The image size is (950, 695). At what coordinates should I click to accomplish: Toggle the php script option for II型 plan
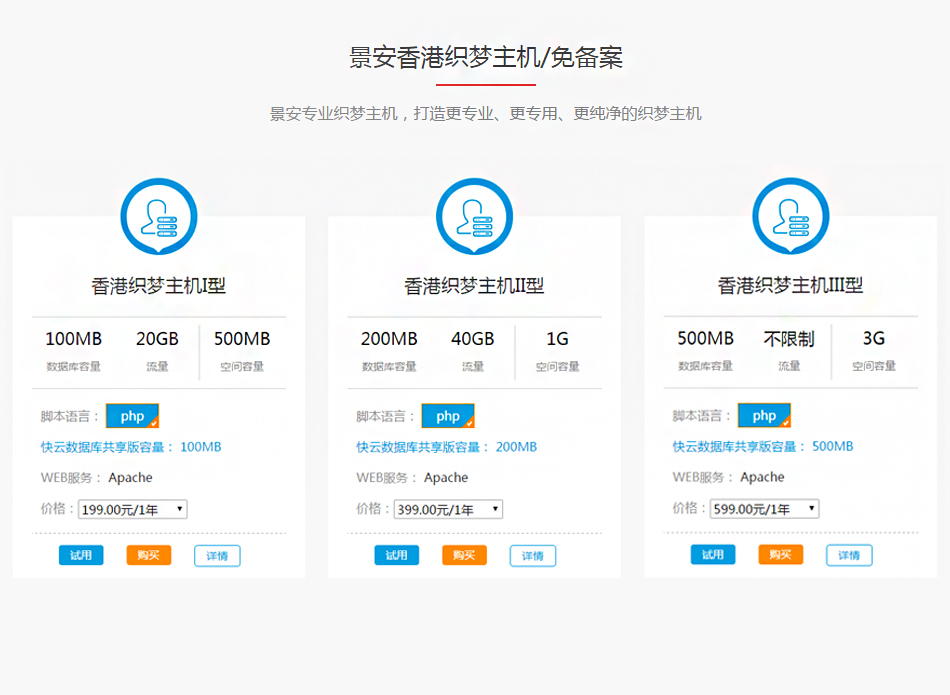[x=448, y=416]
